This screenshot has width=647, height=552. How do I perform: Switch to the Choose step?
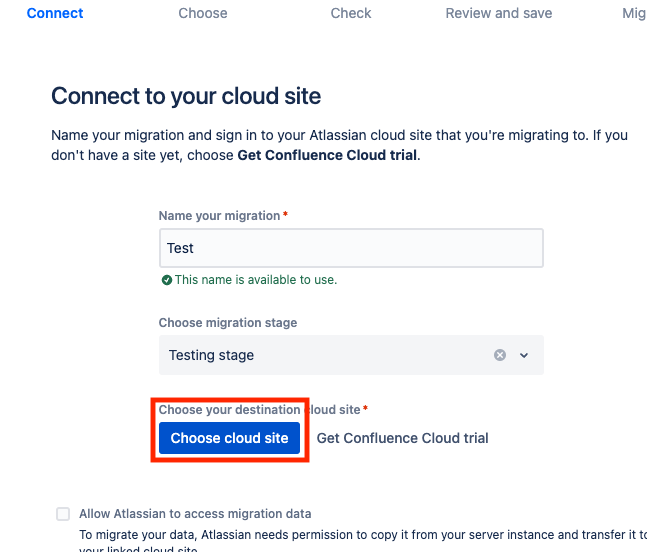203,13
